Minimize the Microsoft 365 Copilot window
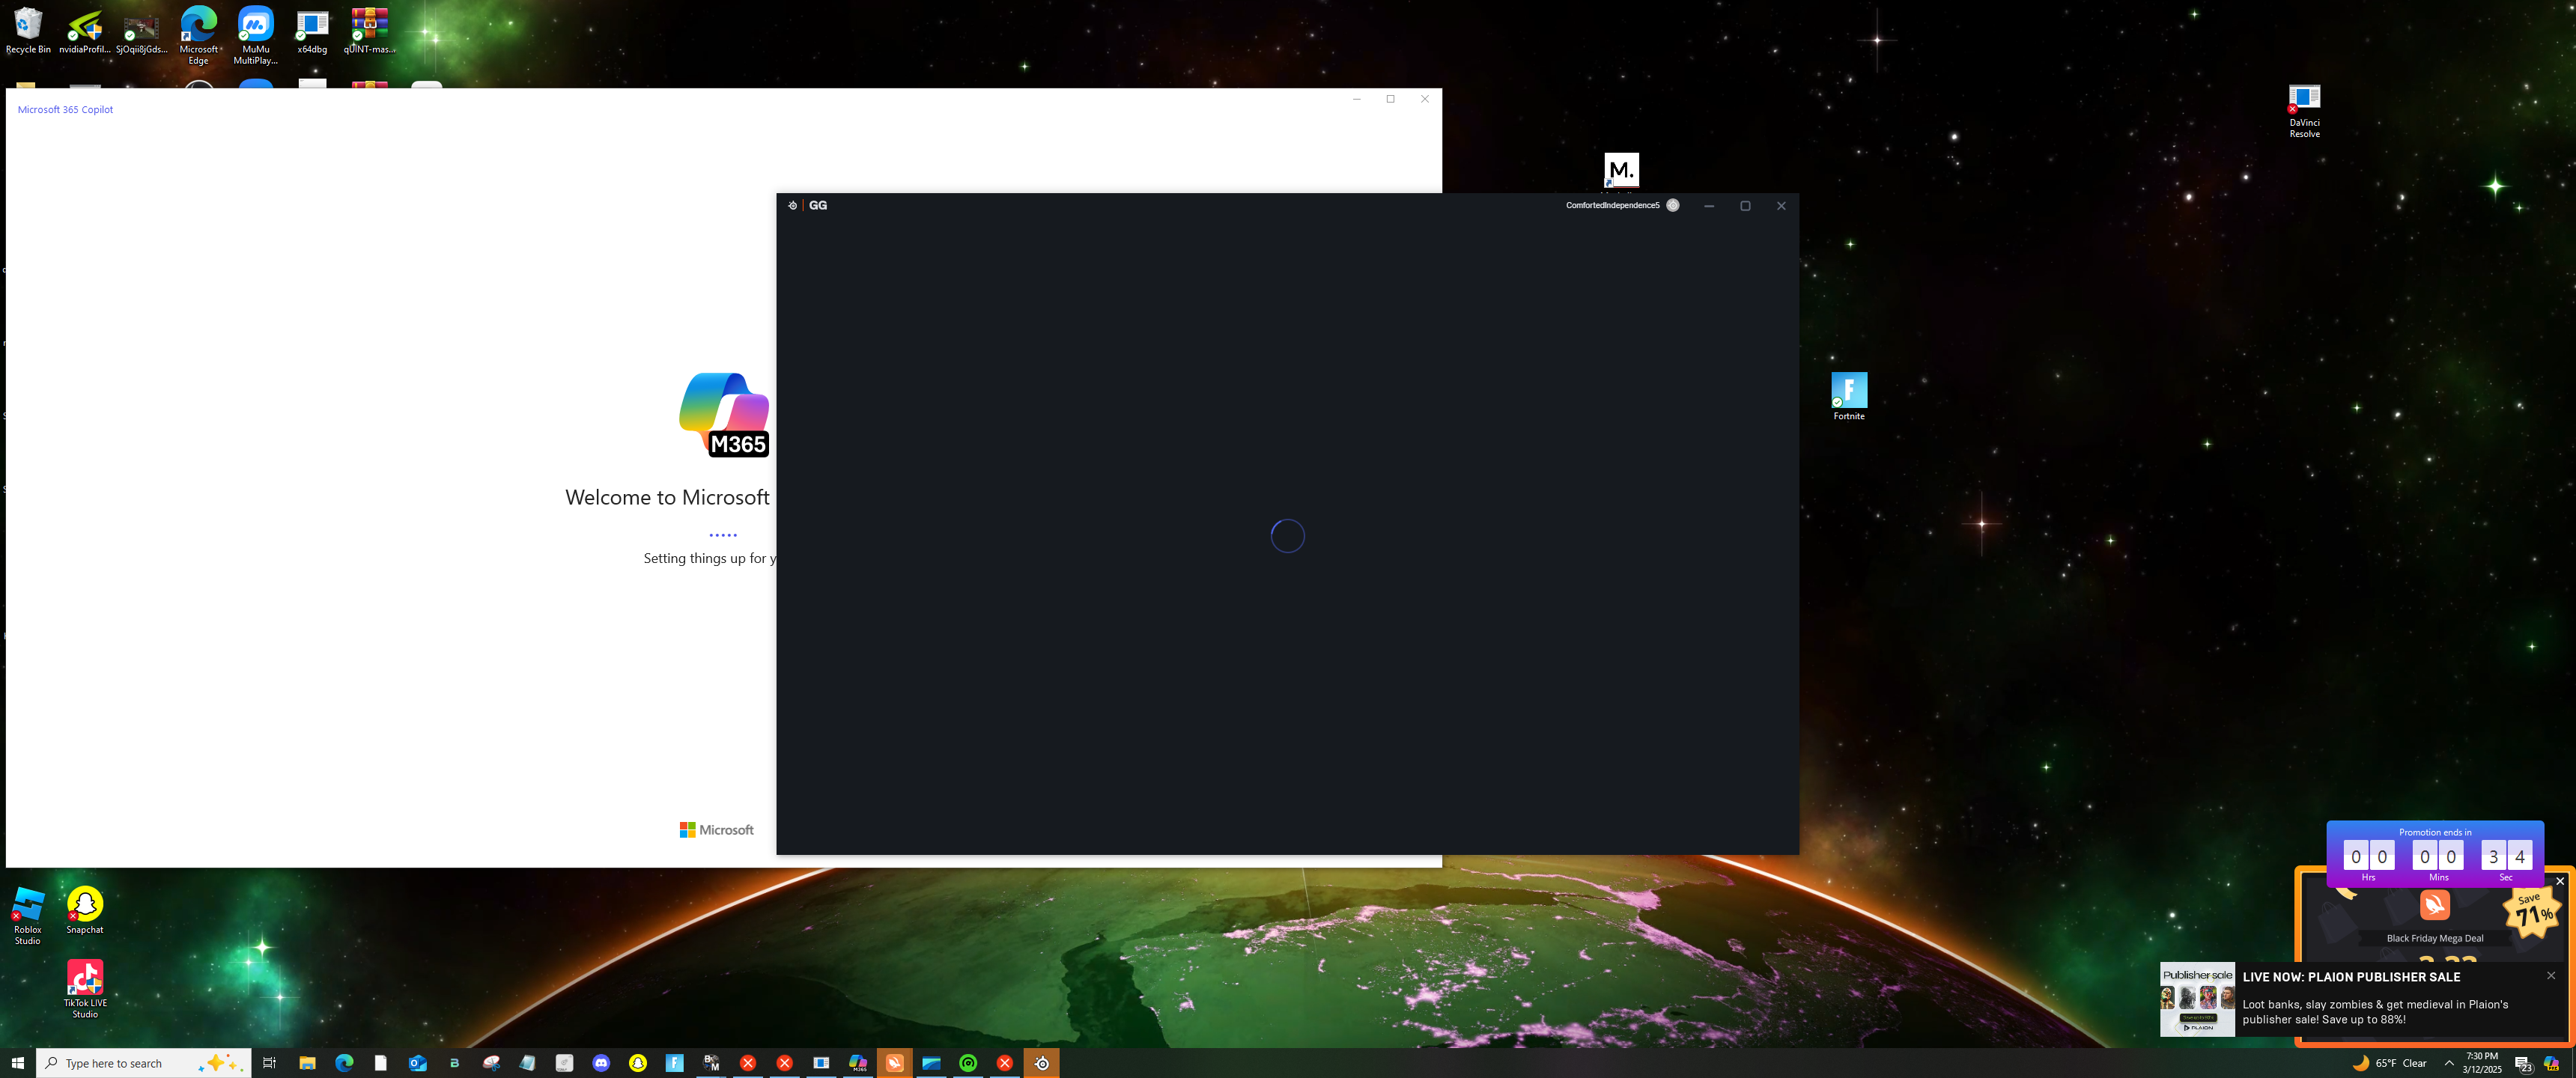The width and height of the screenshot is (2576, 1078). click(x=1357, y=99)
